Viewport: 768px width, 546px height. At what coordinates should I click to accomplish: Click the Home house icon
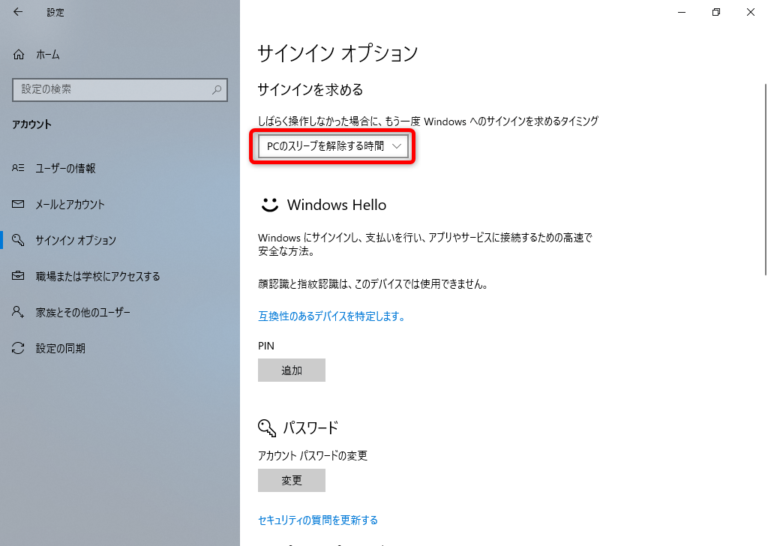[x=18, y=54]
